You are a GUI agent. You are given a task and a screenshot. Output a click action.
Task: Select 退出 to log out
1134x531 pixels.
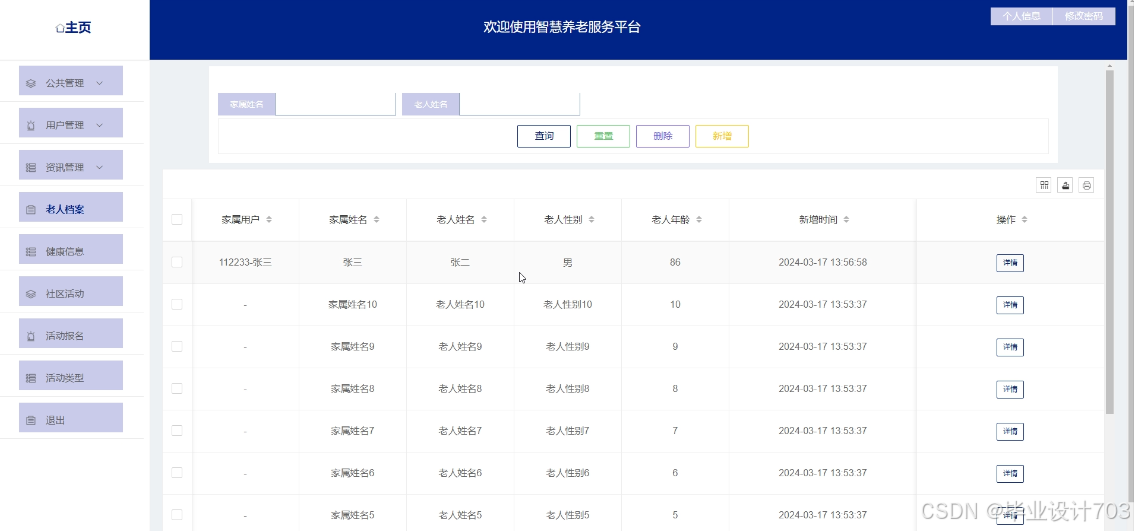click(71, 417)
